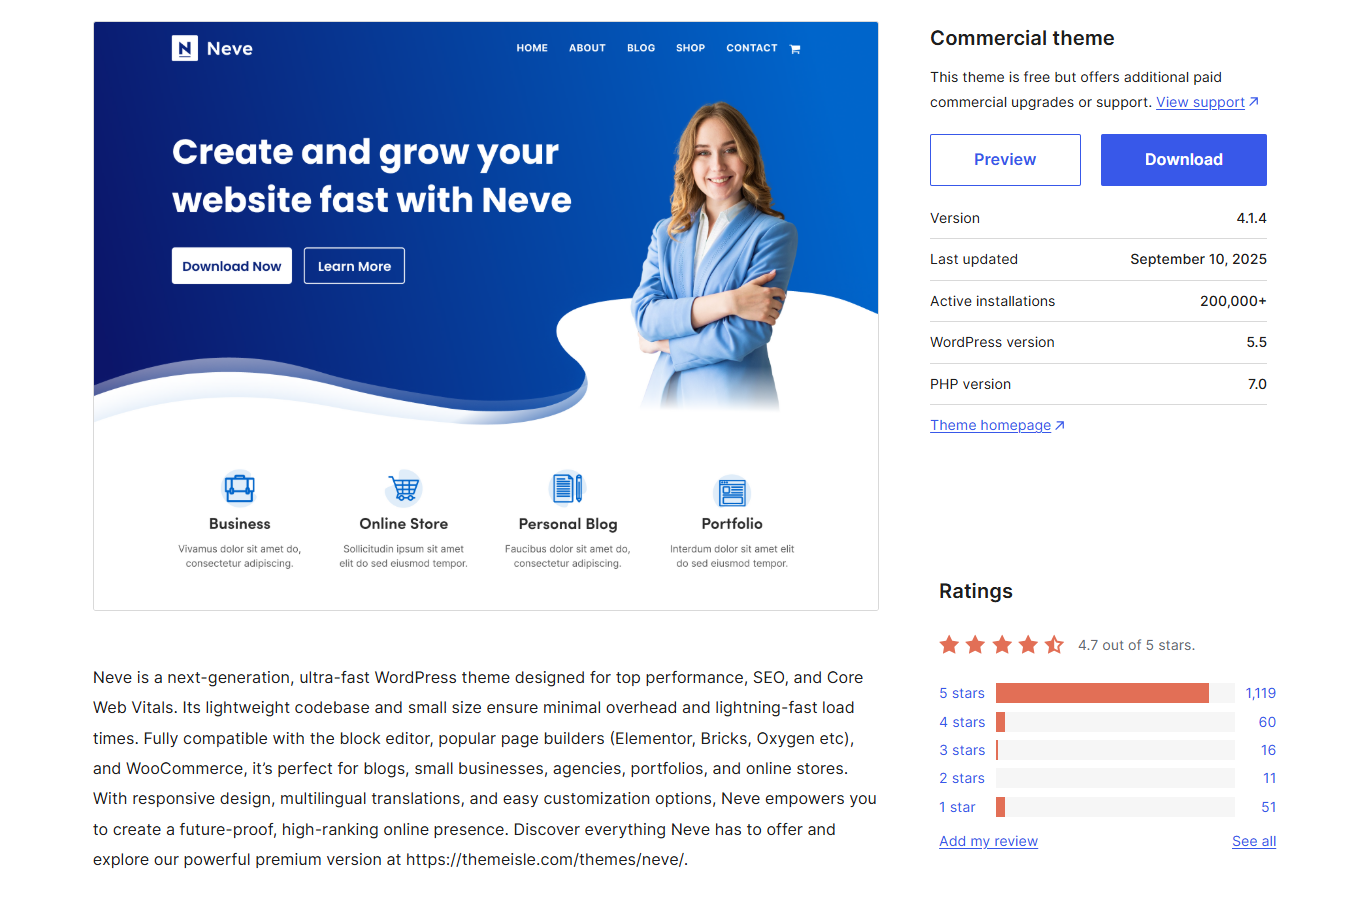The image size is (1353, 915).
Task: Click the rating stars display
Action: 1001,645
